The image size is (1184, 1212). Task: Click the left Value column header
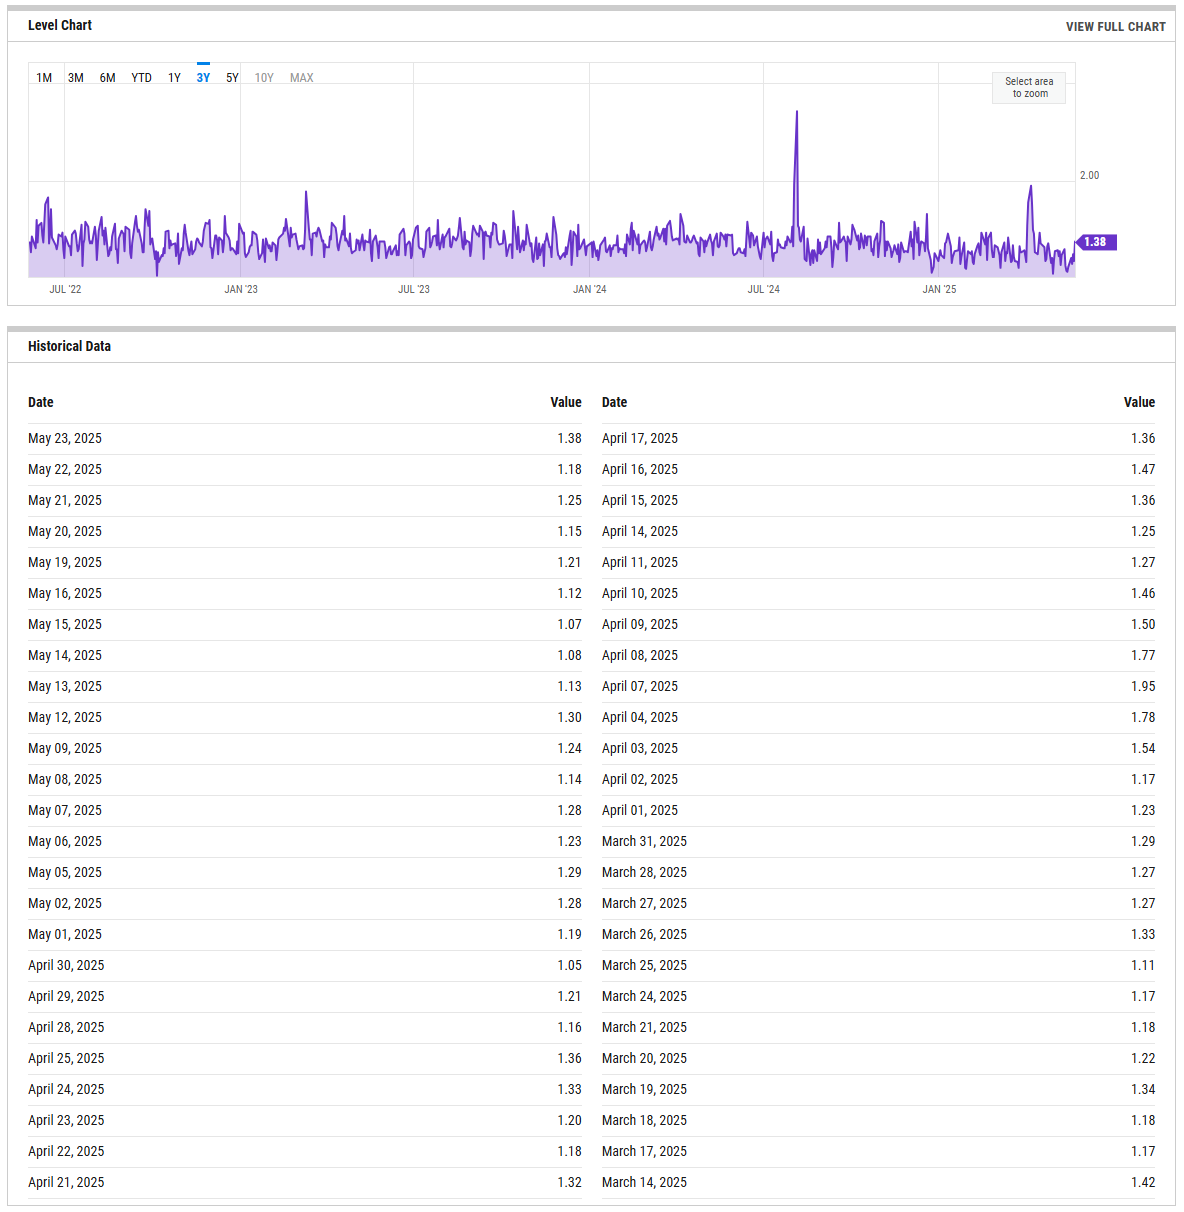click(566, 402)
